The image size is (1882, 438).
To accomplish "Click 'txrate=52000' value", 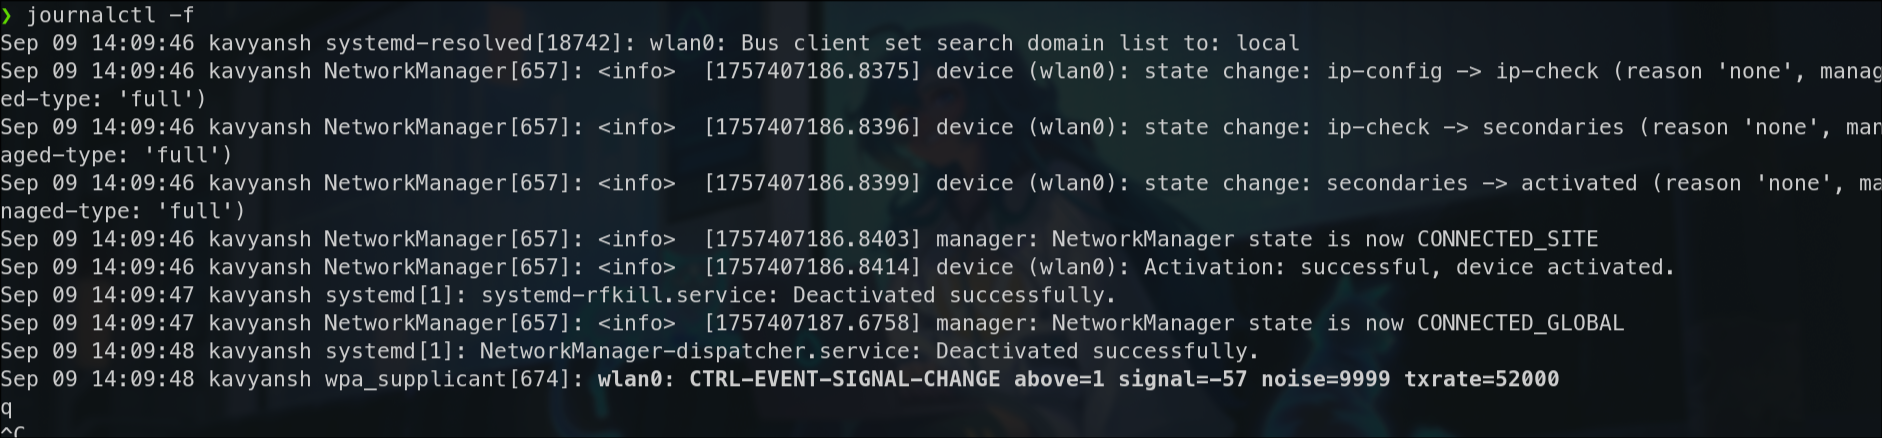I will (x=1481, y=380).
